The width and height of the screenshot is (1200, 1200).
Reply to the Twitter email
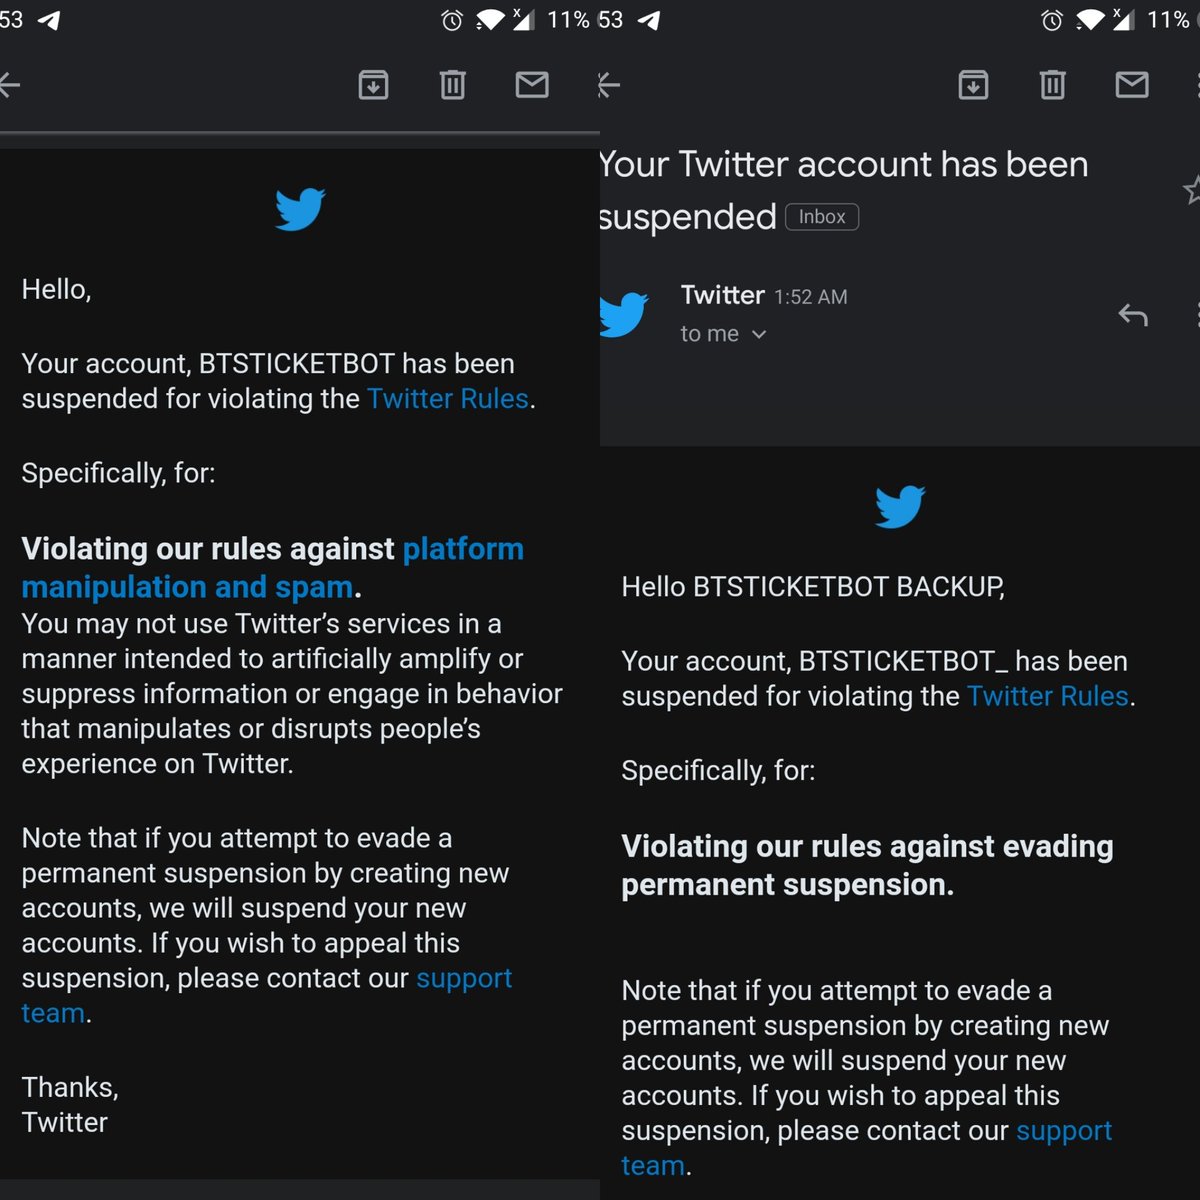tap(1132, 316)
